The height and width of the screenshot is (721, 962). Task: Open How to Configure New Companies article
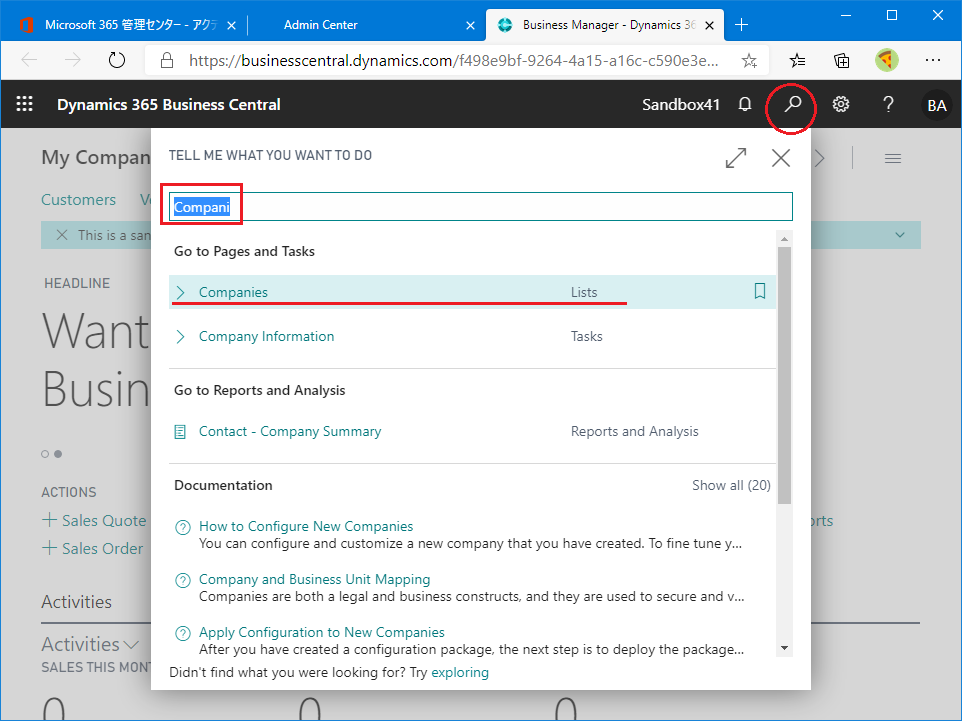click(x=306, y=526)
